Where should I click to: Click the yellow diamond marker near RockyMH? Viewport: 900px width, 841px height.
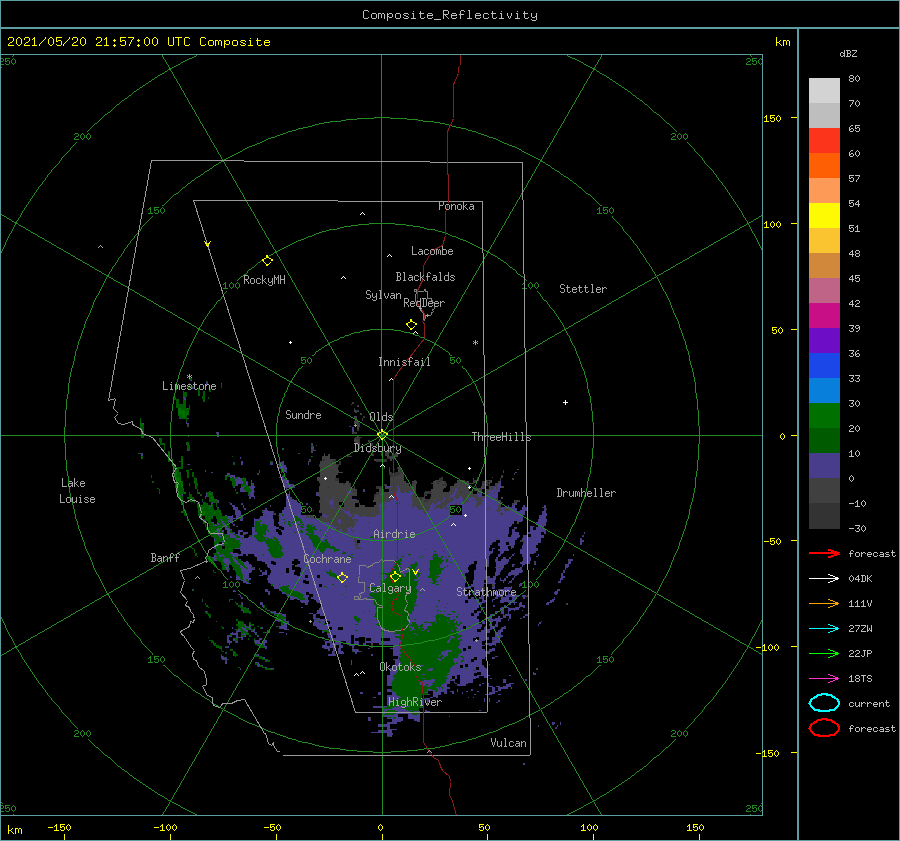click(x=267, y=261)
